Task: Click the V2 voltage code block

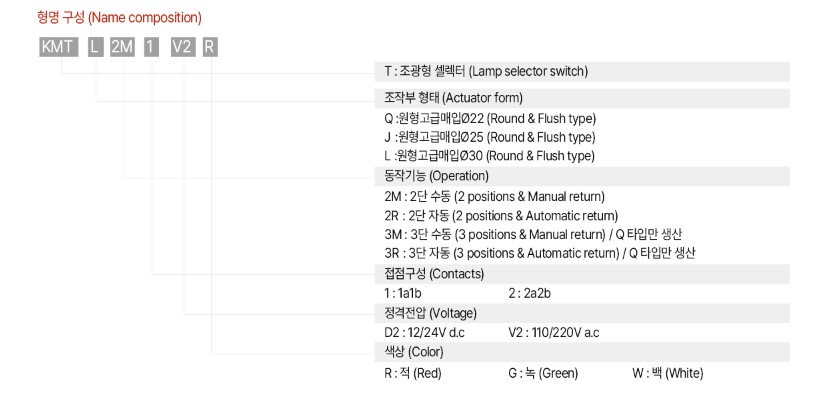Action: [182, 48]
